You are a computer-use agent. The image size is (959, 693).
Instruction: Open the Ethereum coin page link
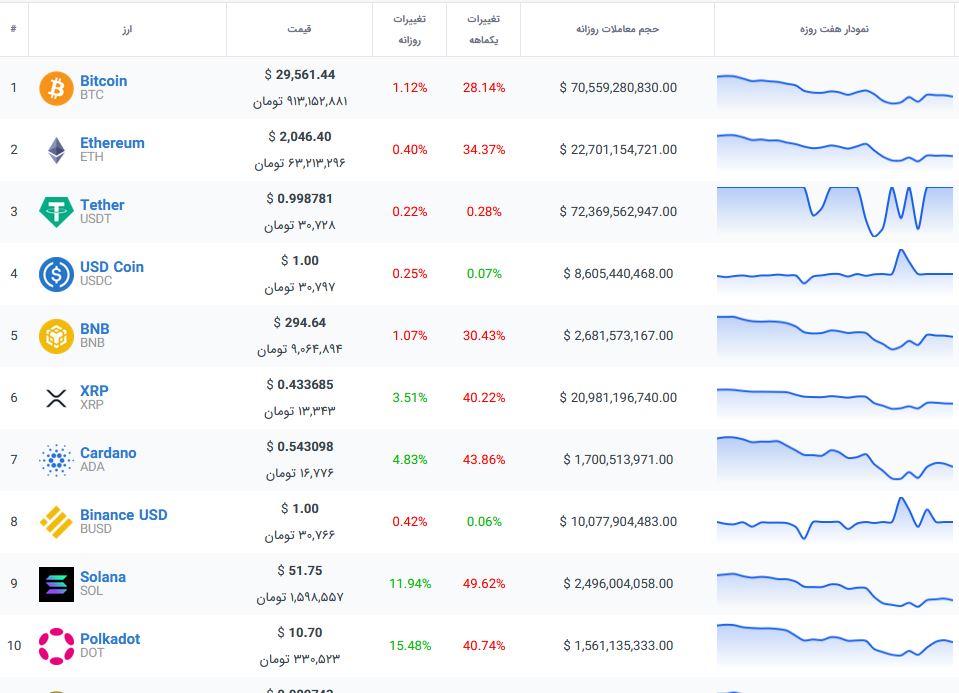click(113, 143)
